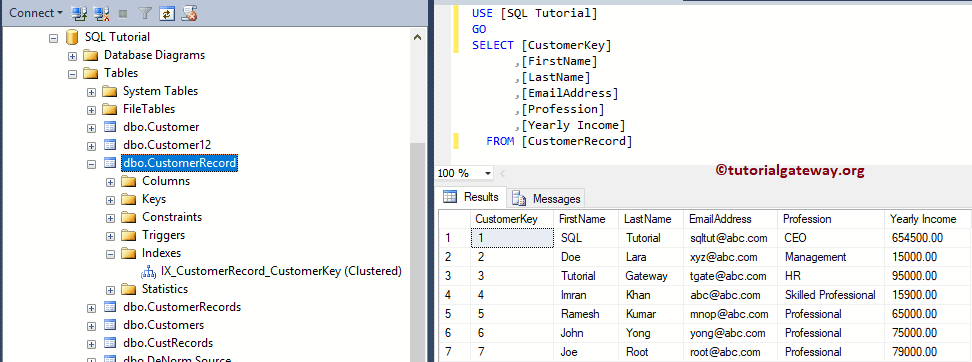Select the dbo.CustomerRecord tree item label
The height and width of the screenshot is (362, 972).
point(179,163)
